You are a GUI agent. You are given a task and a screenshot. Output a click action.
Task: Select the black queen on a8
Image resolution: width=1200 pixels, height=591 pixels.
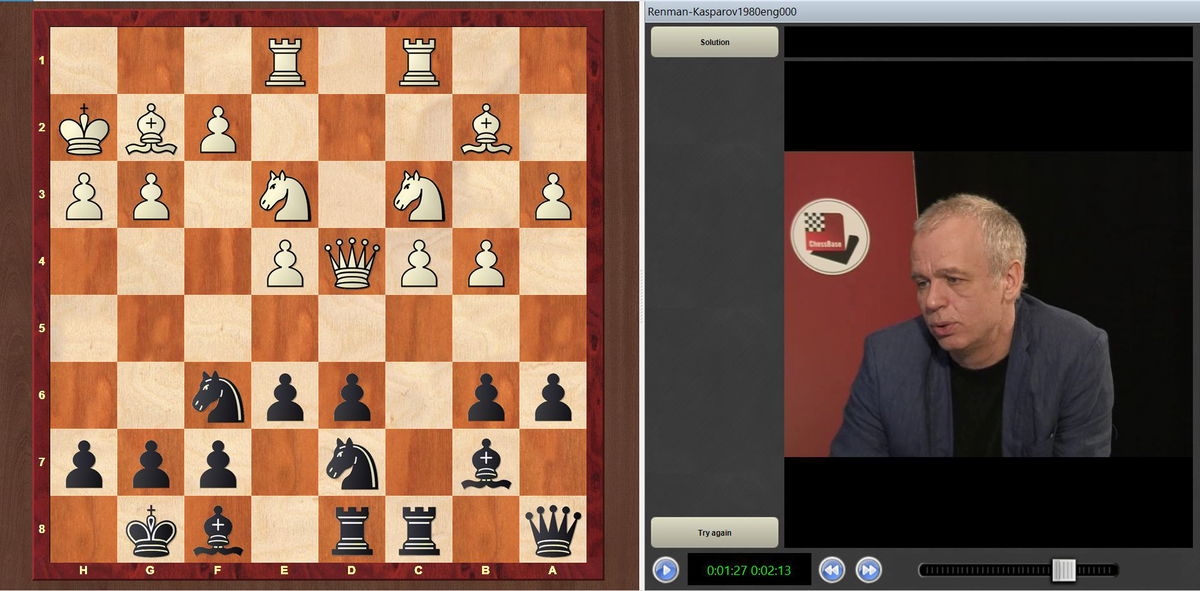pyautogui.click(x=553, y=530)
